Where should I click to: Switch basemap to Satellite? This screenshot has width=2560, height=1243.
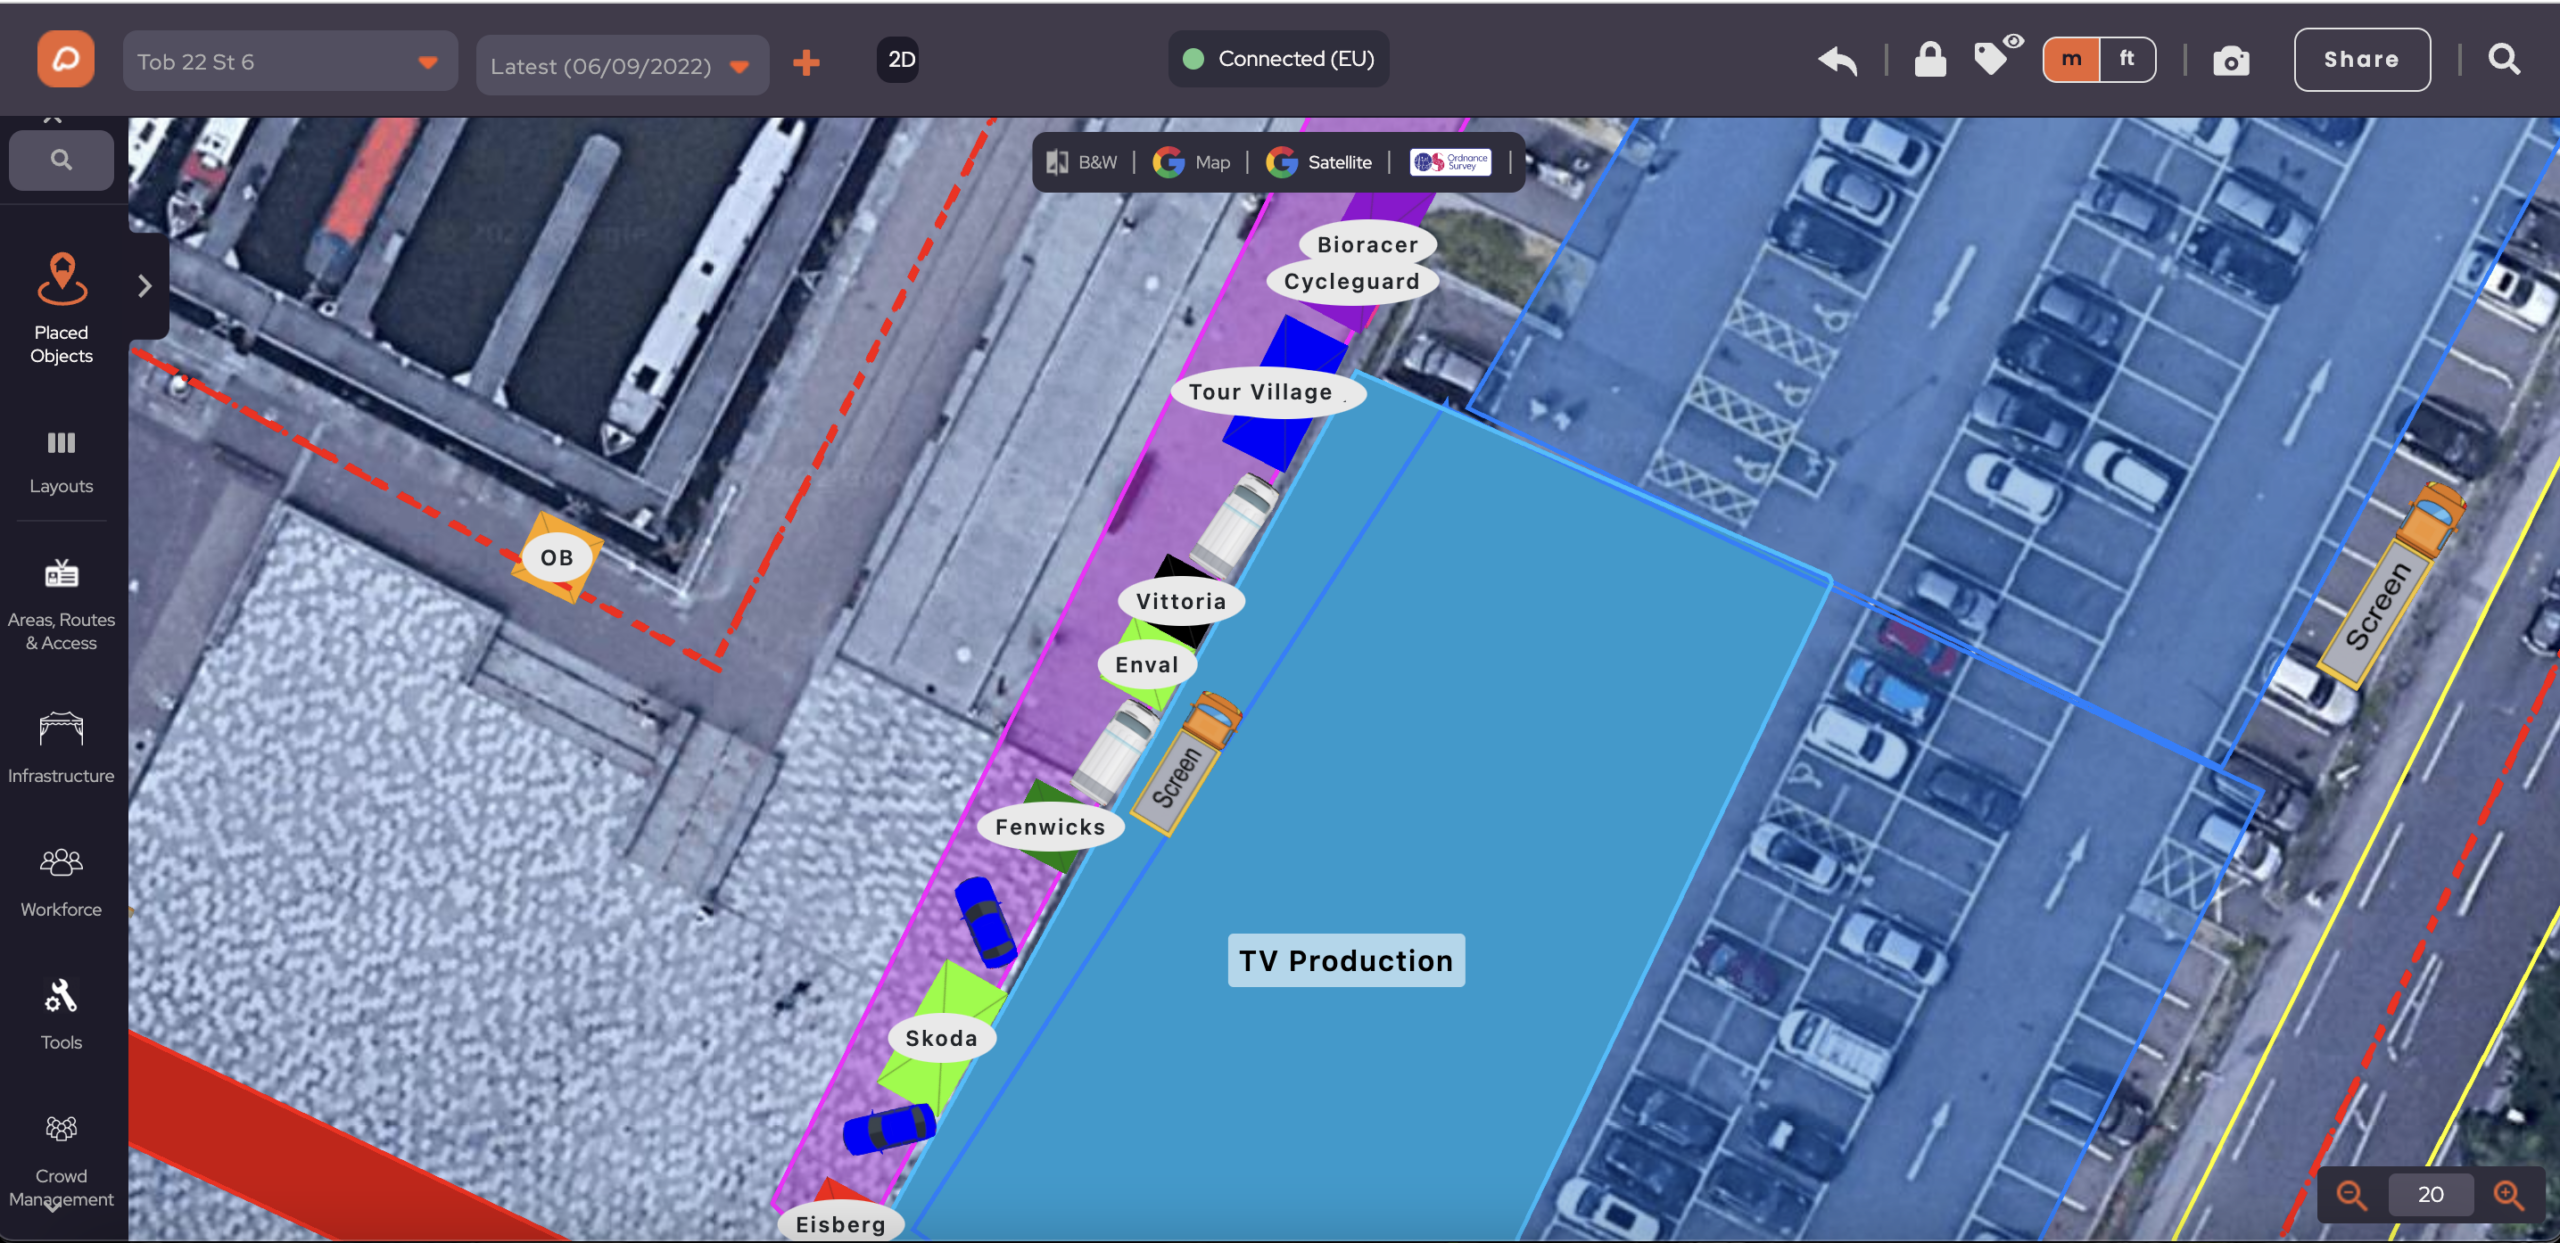1319,162
